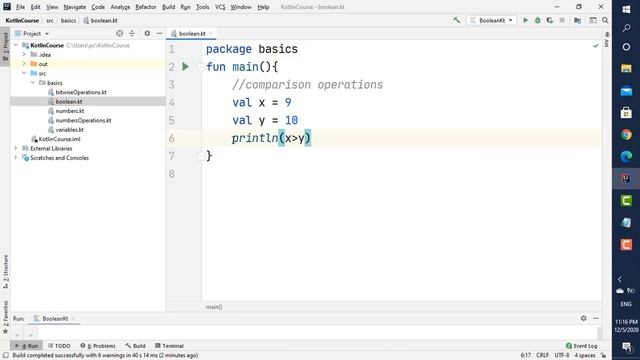The height and width of the screenshot is (360, 640).
Task: Click the Windows taskbar search icon
Action: (x=626, y=28)
